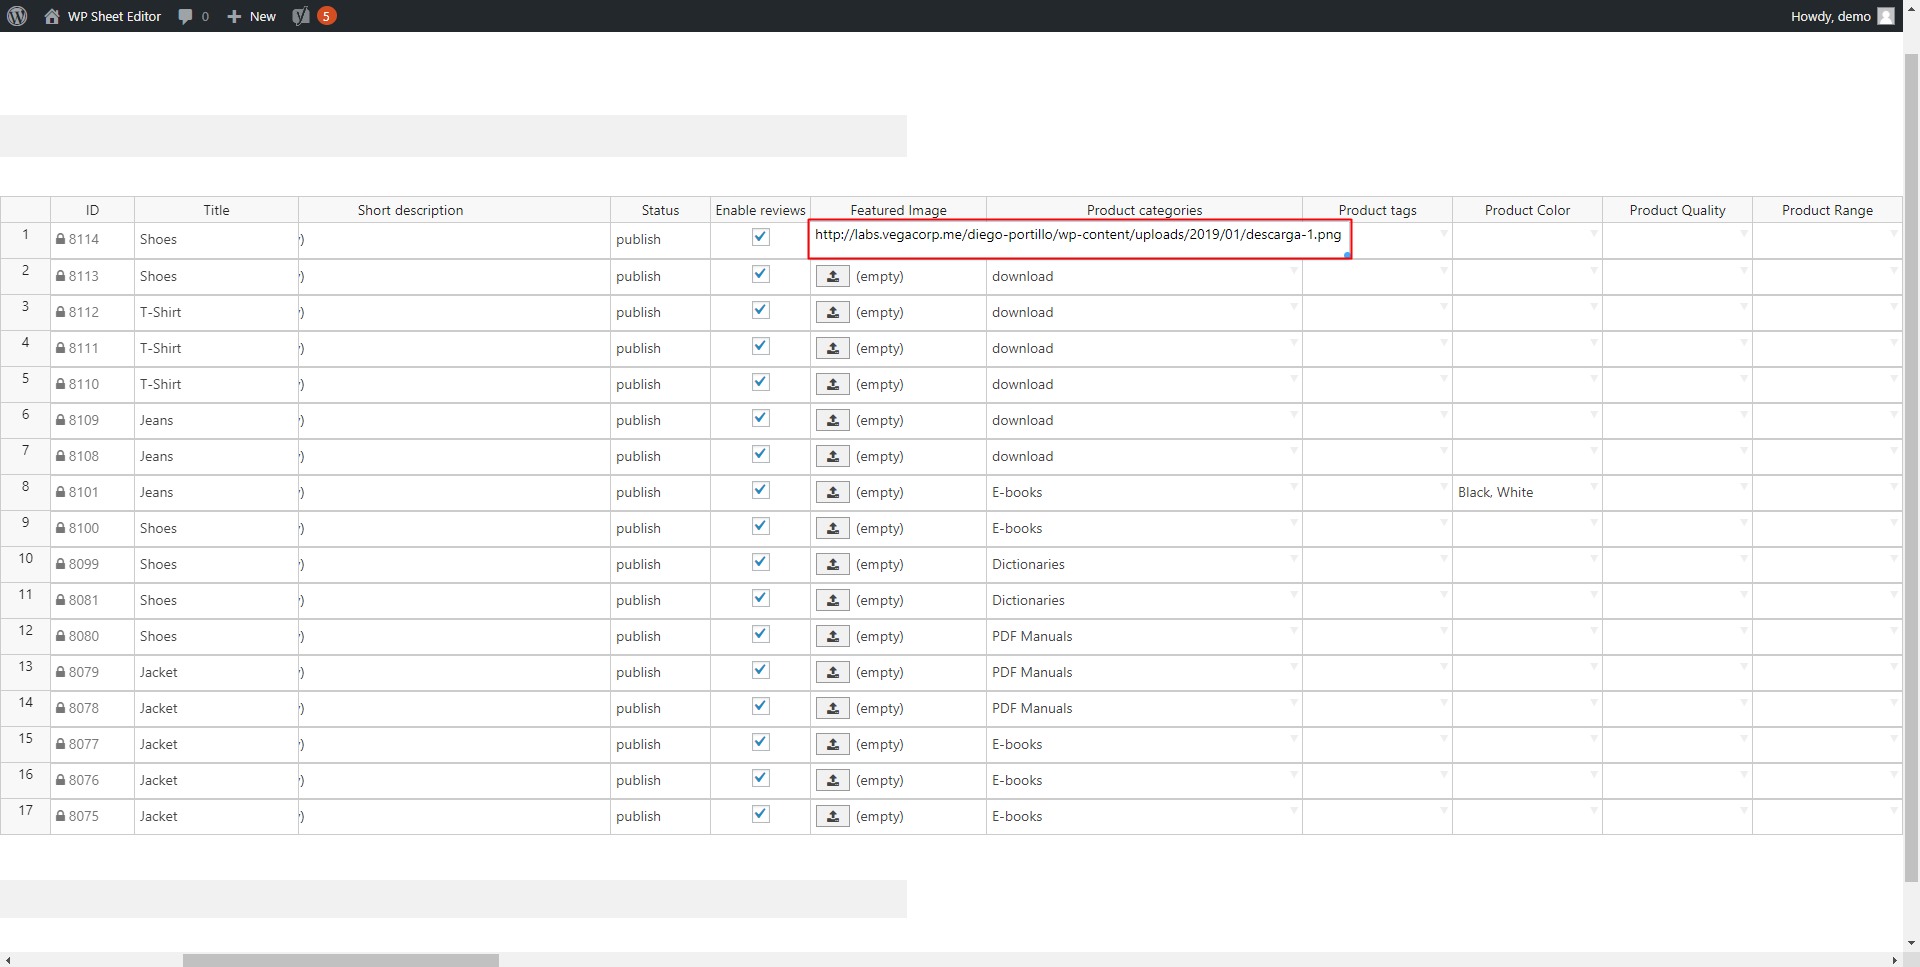
Task: Click the lock icon beside ID 8114
Action: tap(61, 240)
